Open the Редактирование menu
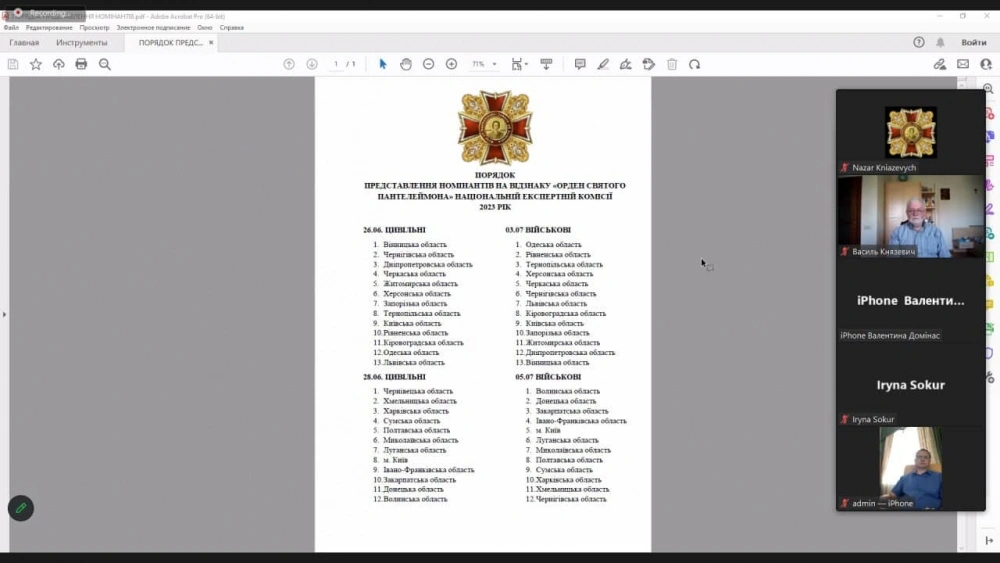This screenshot has height=563, width=1000. click(x=49, y=27)
